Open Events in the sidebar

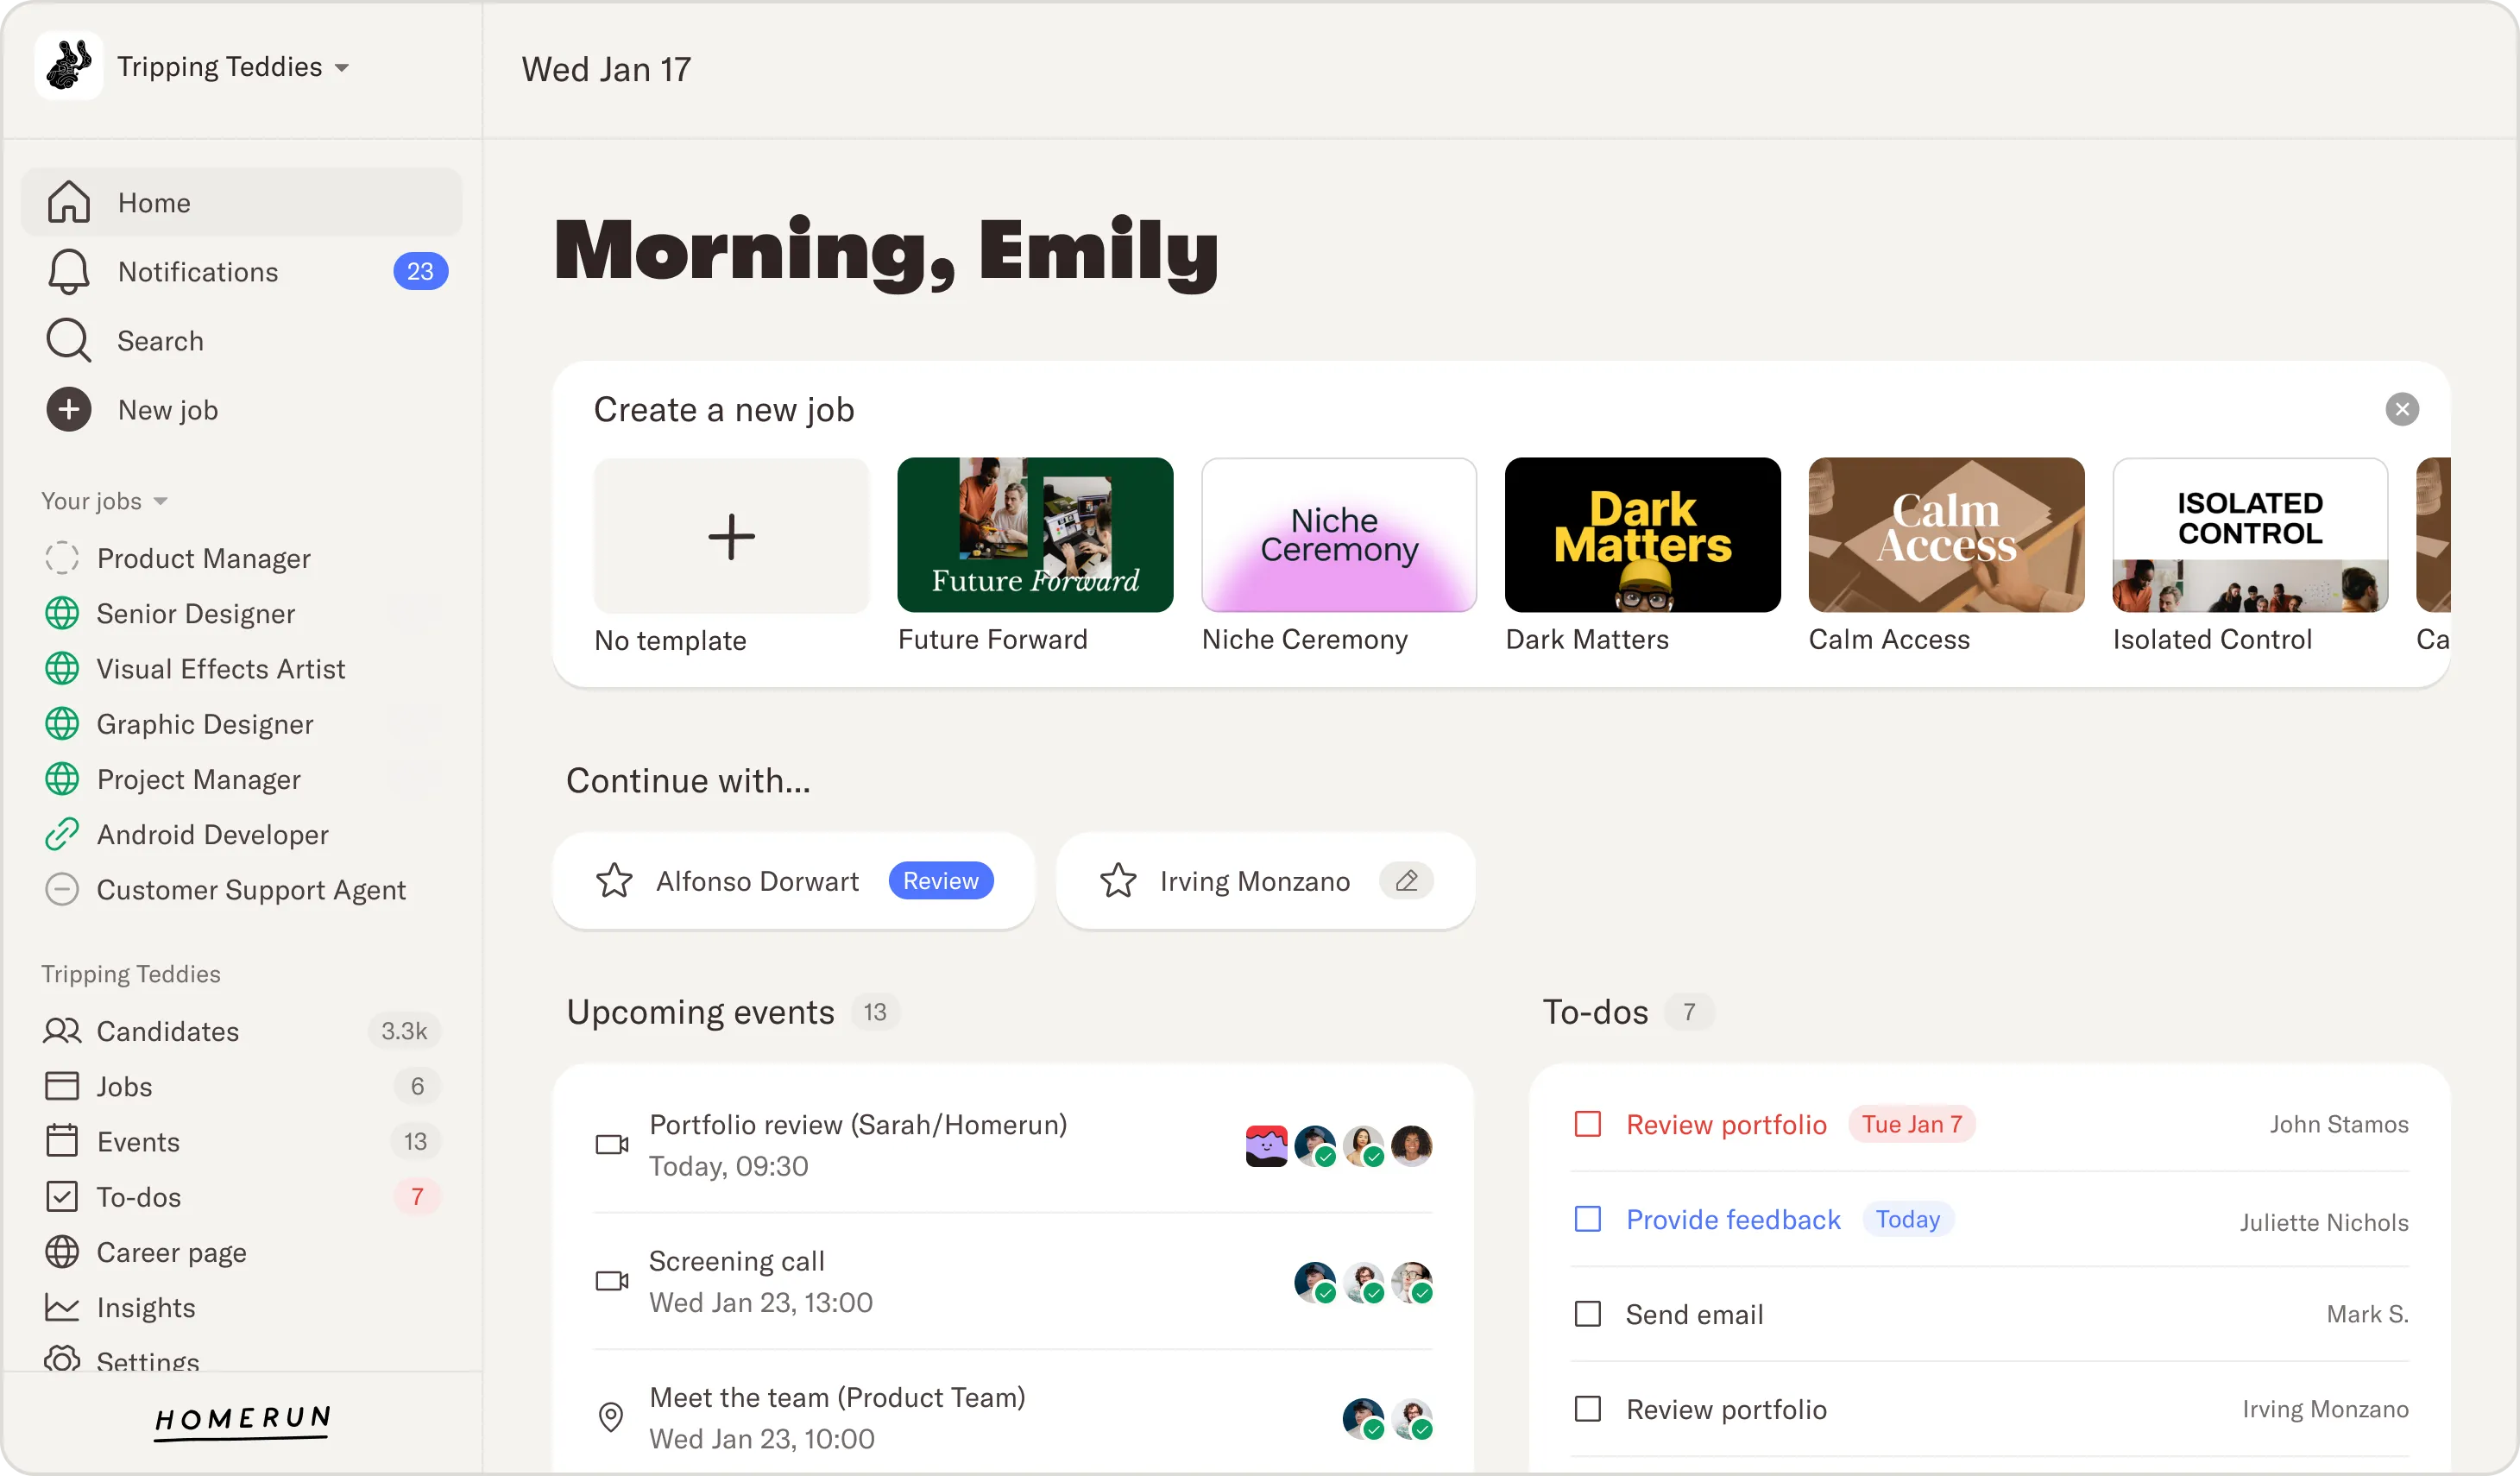pos(138,1142)
